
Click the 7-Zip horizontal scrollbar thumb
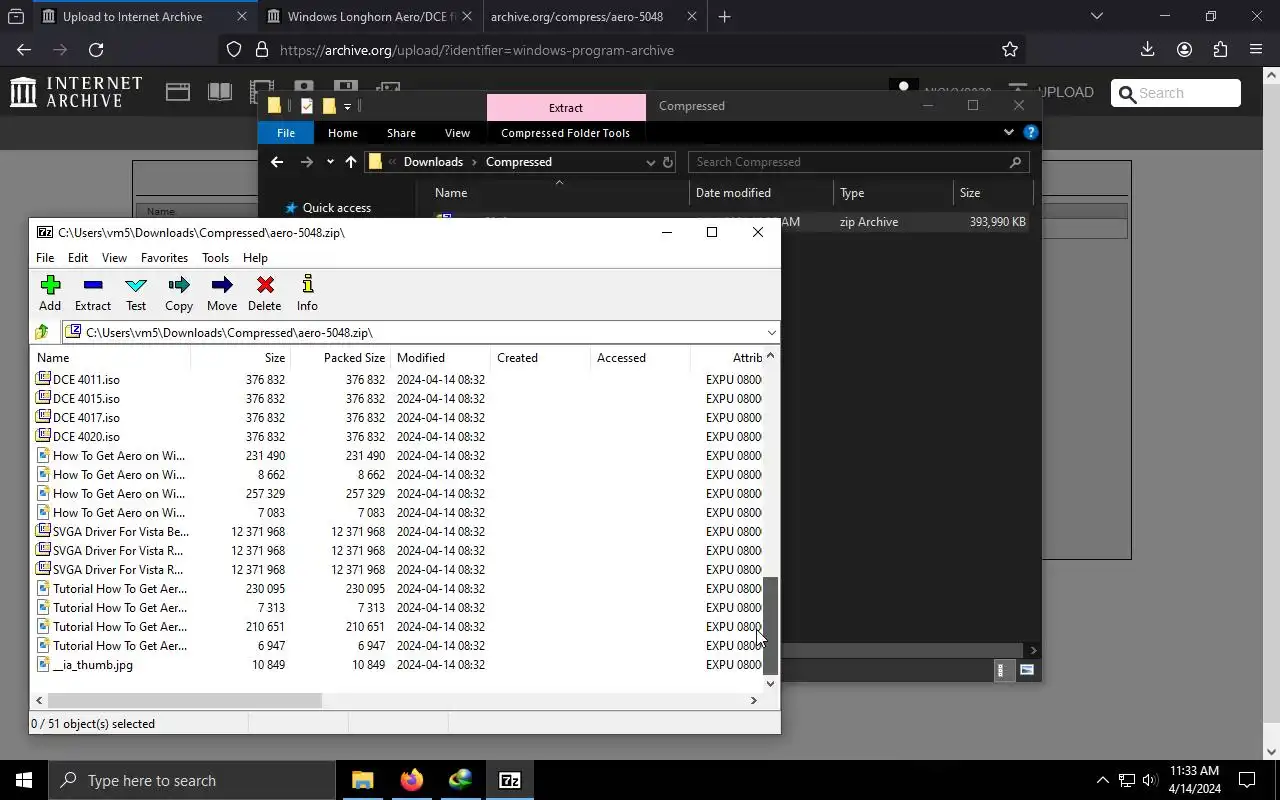click(185, 700)
